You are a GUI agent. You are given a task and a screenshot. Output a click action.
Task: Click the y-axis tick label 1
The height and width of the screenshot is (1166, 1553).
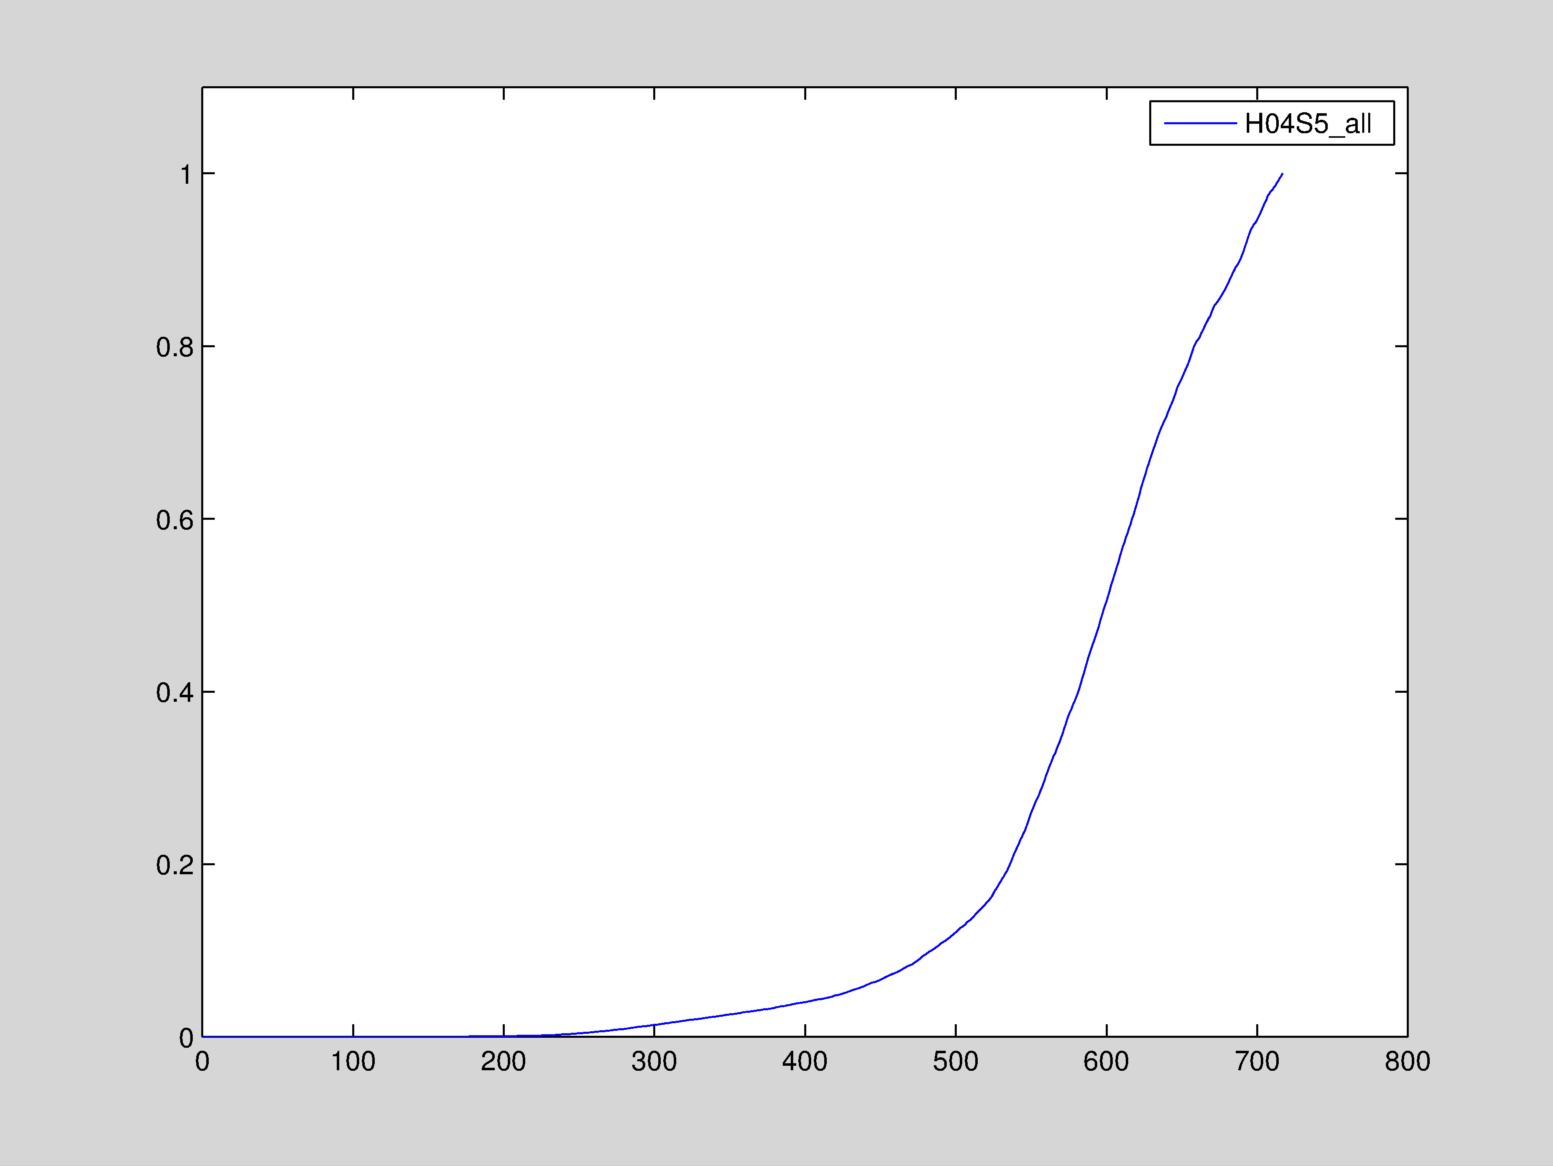click(x=185, y=175)
